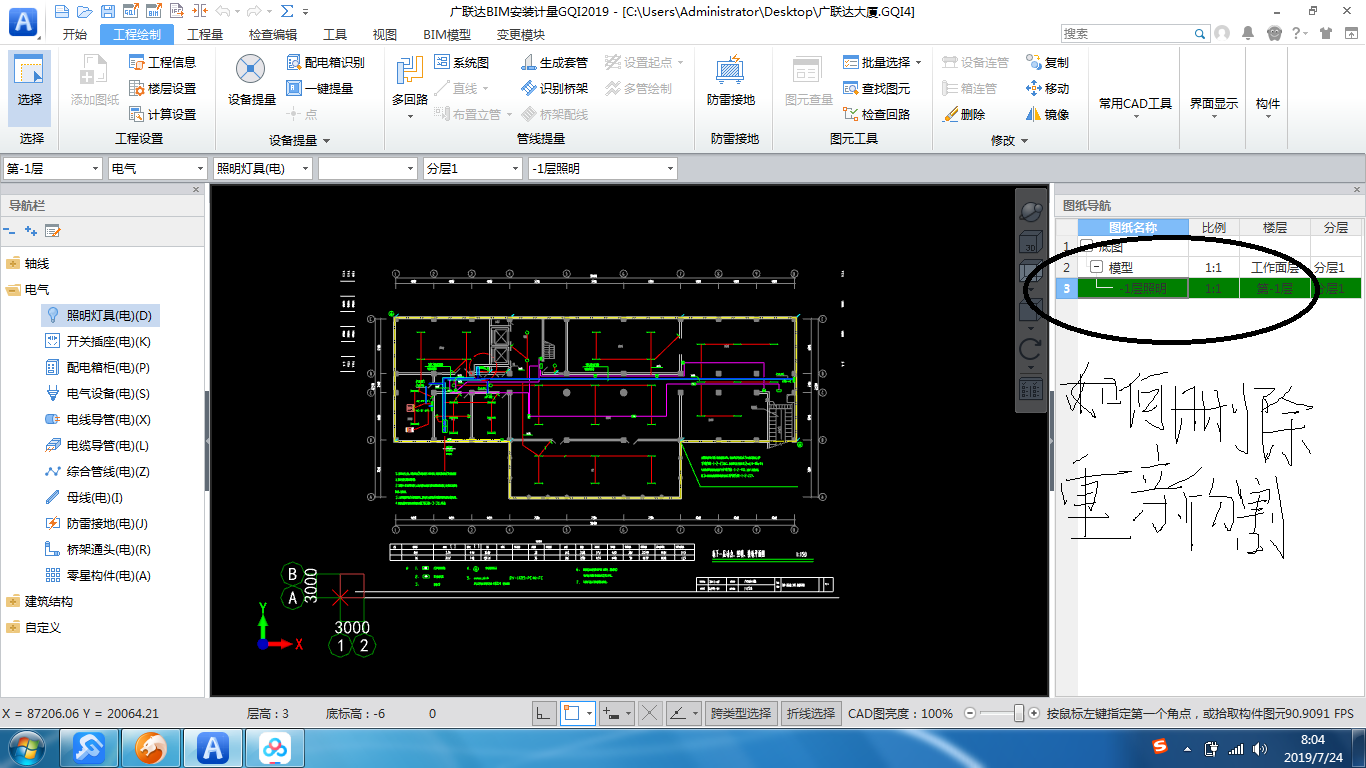
Task: Switch to the 变更模块 ribbon tab
Action: 521,34
